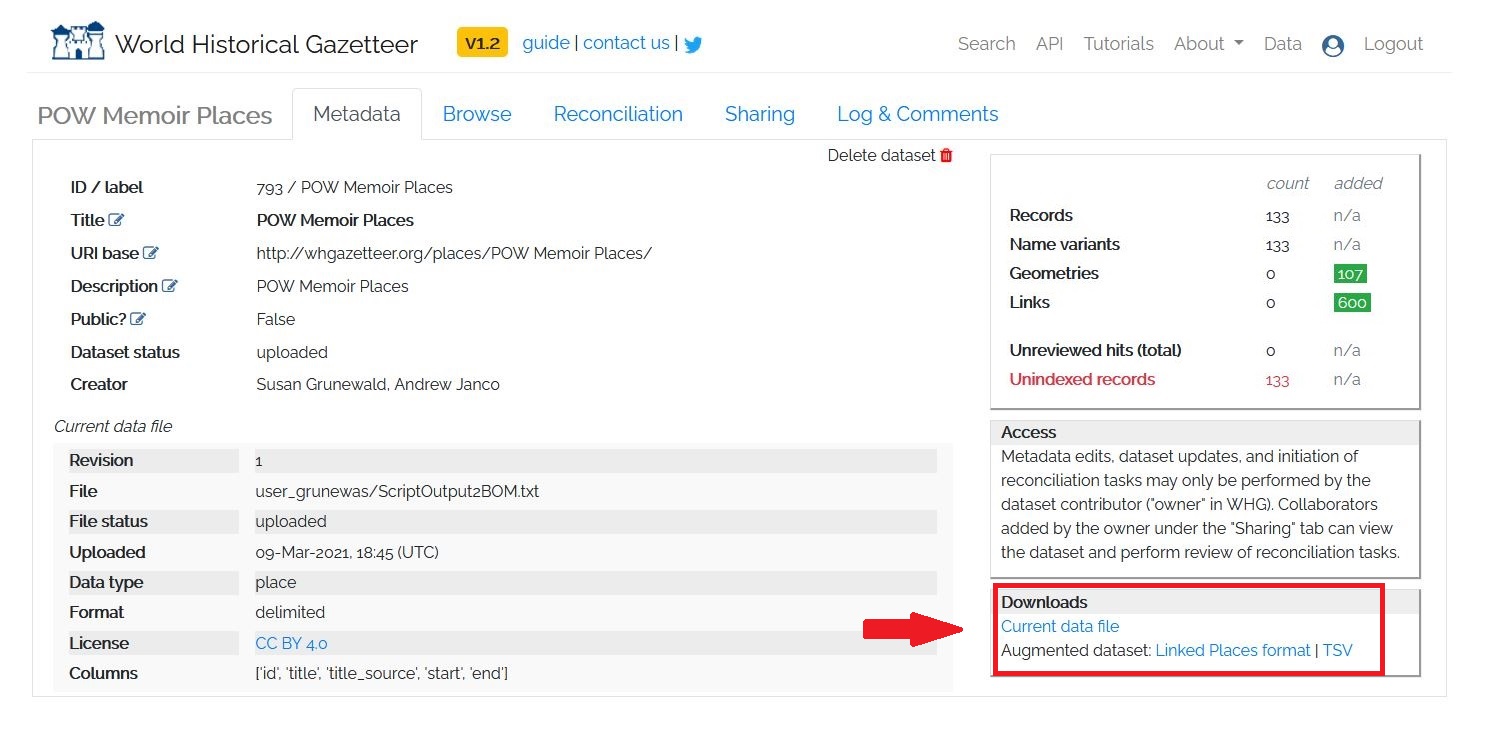Viewport: 1498px width, 742px height.
Task: Open the CC BY 4.0 license link
Action: pos(291,643)
